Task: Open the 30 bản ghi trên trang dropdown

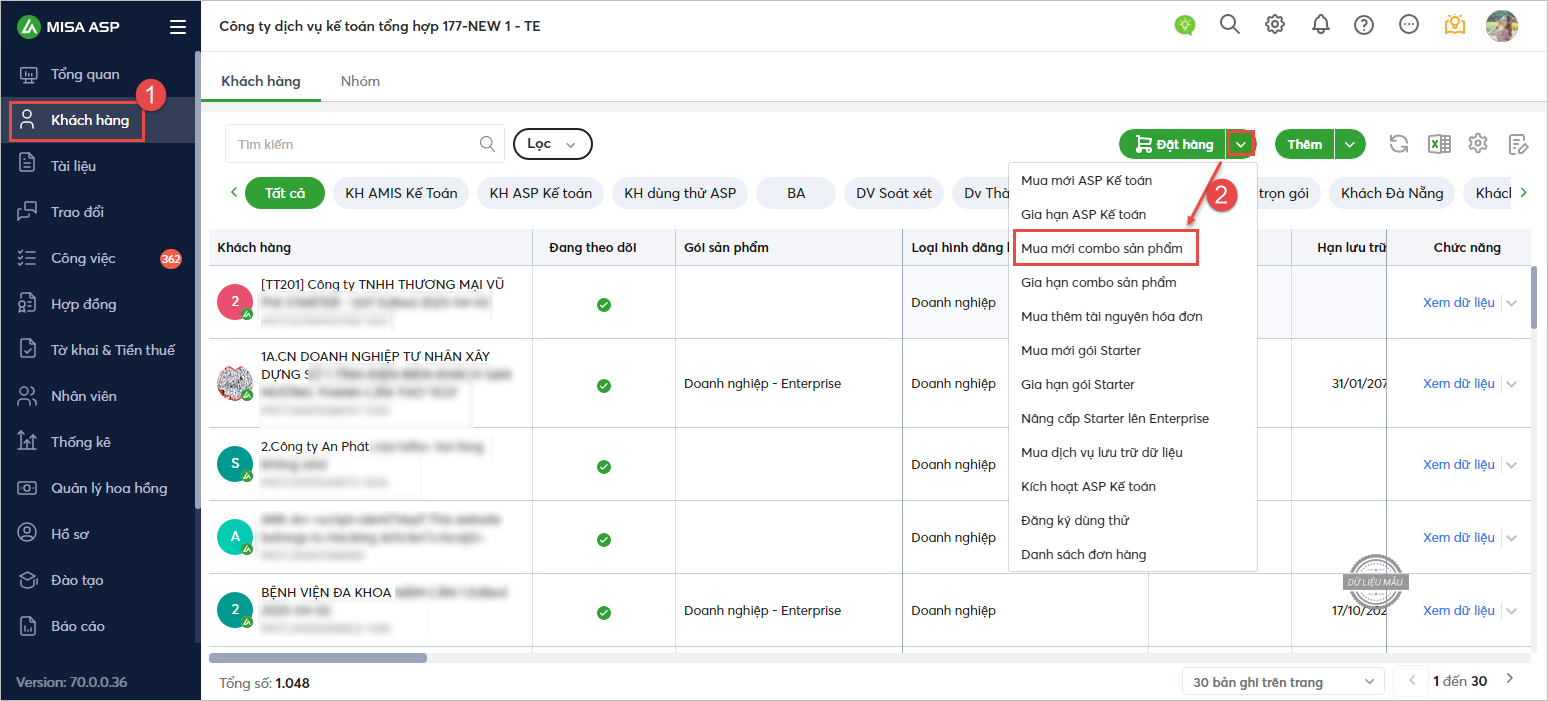Action: (1283, 682)
